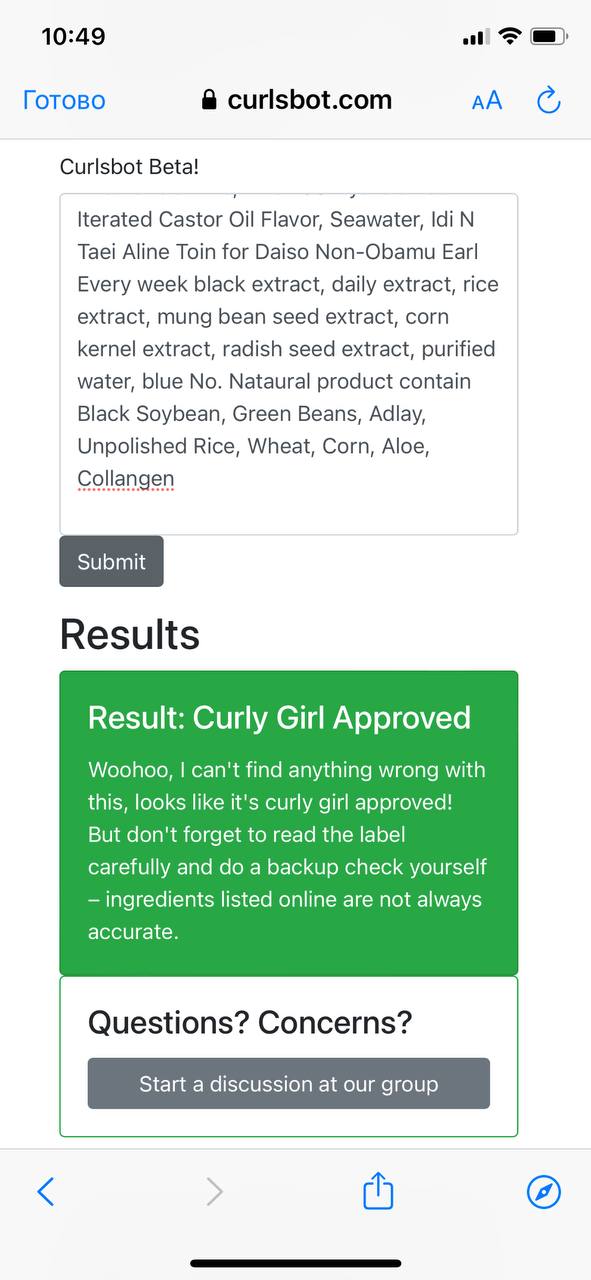The height and width of the screenshot is (1280, 591).
Task: Tap the forward chevron in bottom toolbar
Action: coord(214,1191)
